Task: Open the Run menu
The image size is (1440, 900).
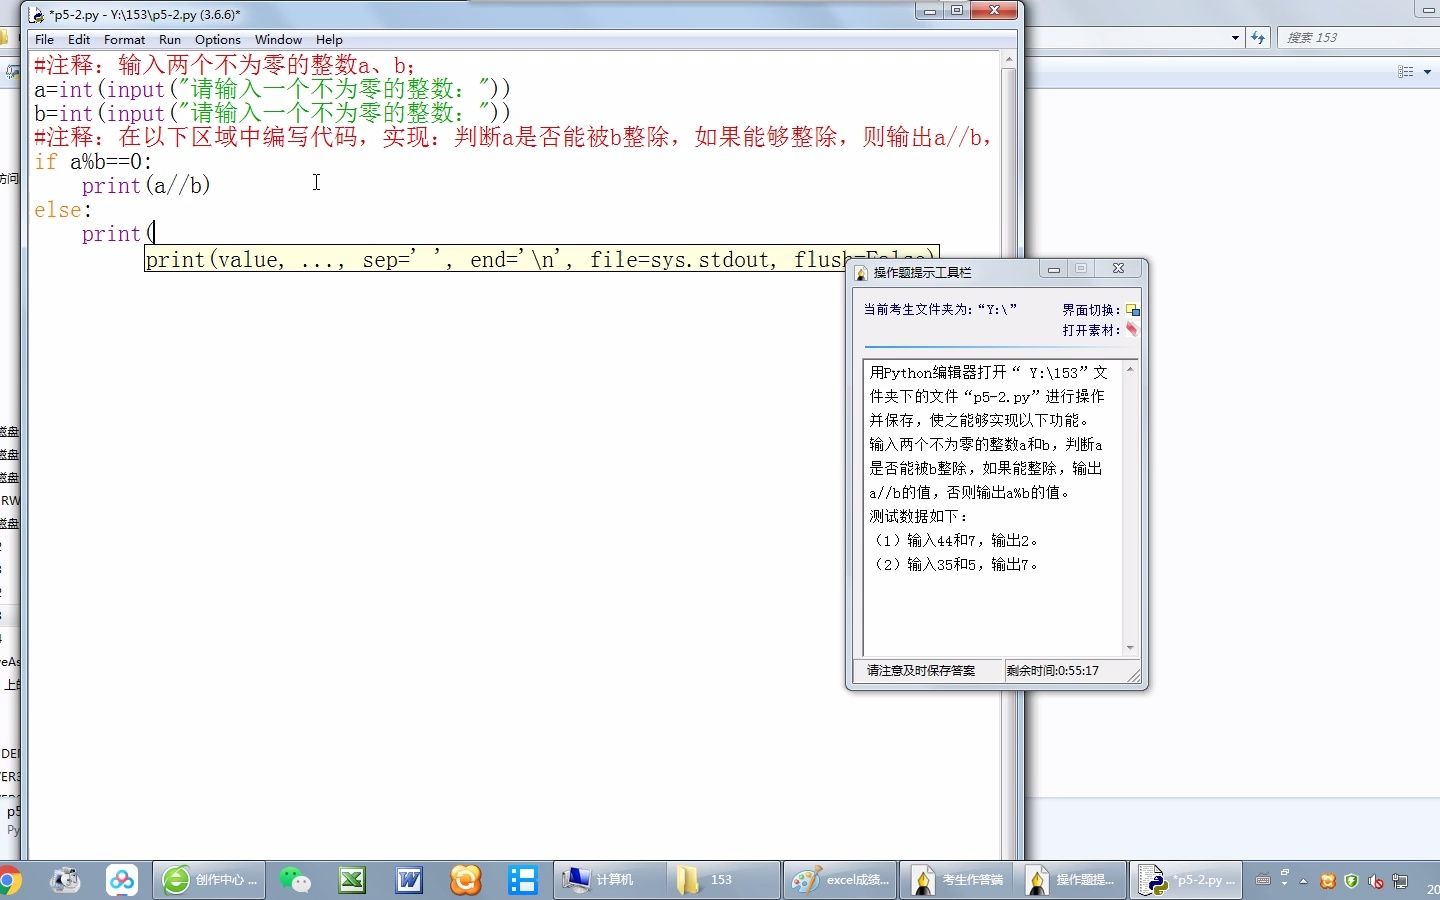Action: 170,40
